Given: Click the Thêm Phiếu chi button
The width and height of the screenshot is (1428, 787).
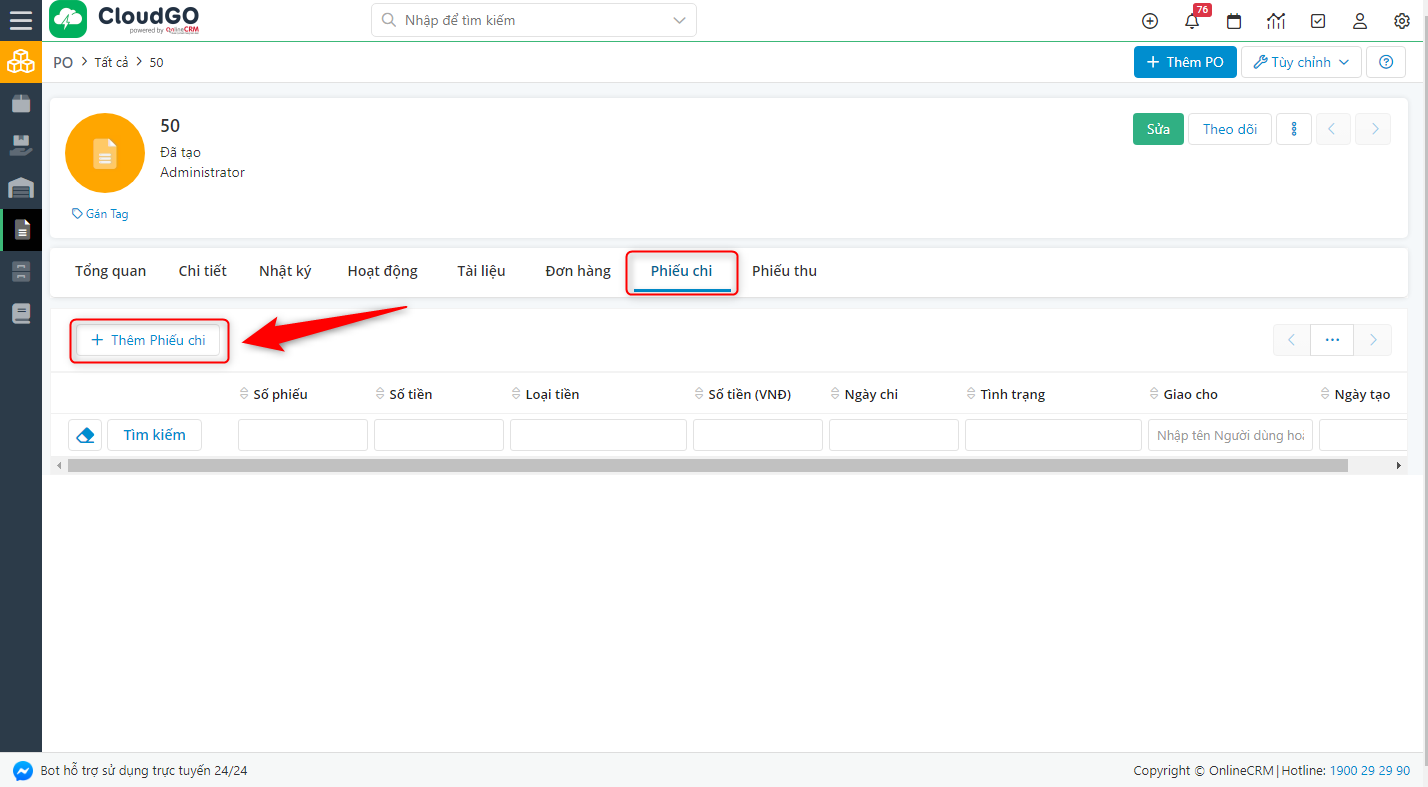Looking at the screenshot, I should [x=148, y=340].
